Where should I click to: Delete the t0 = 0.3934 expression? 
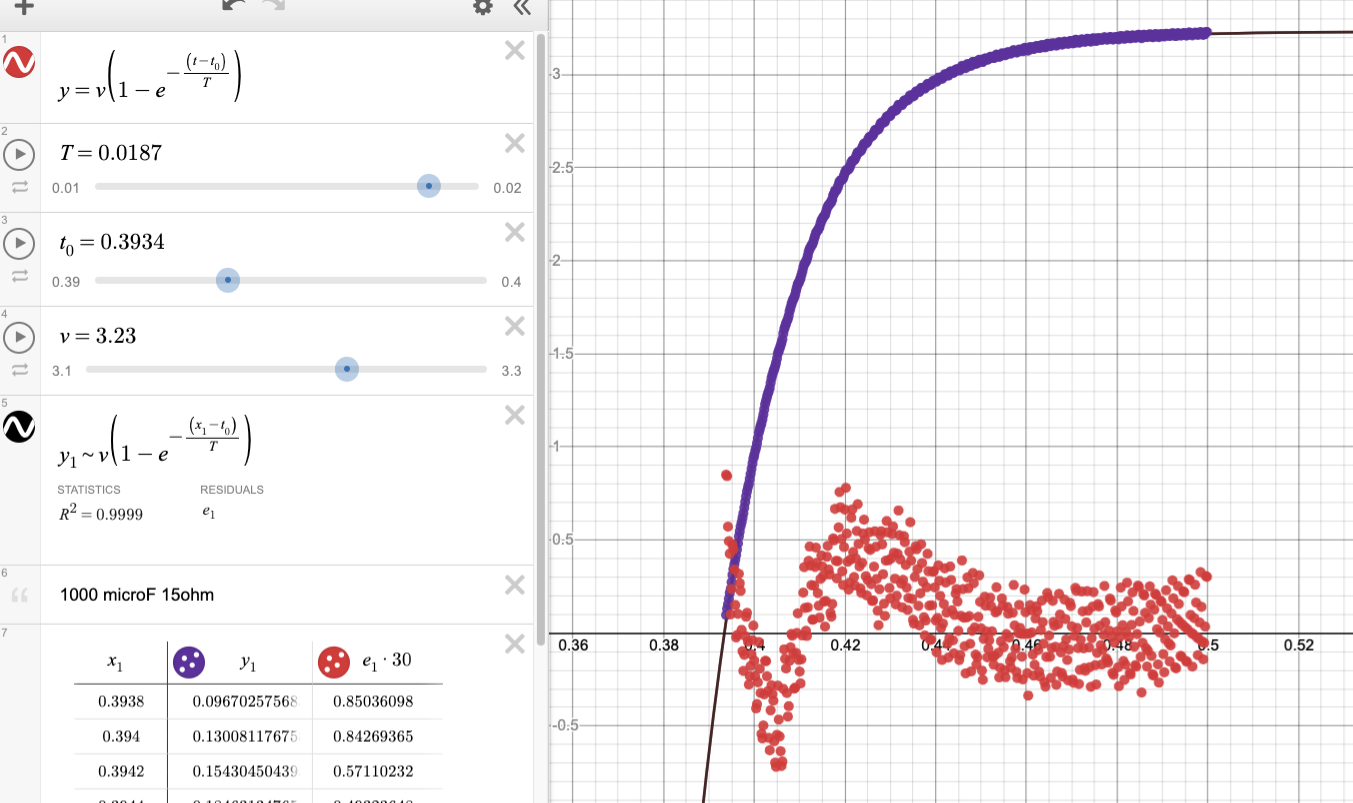(x=515, y=232)
